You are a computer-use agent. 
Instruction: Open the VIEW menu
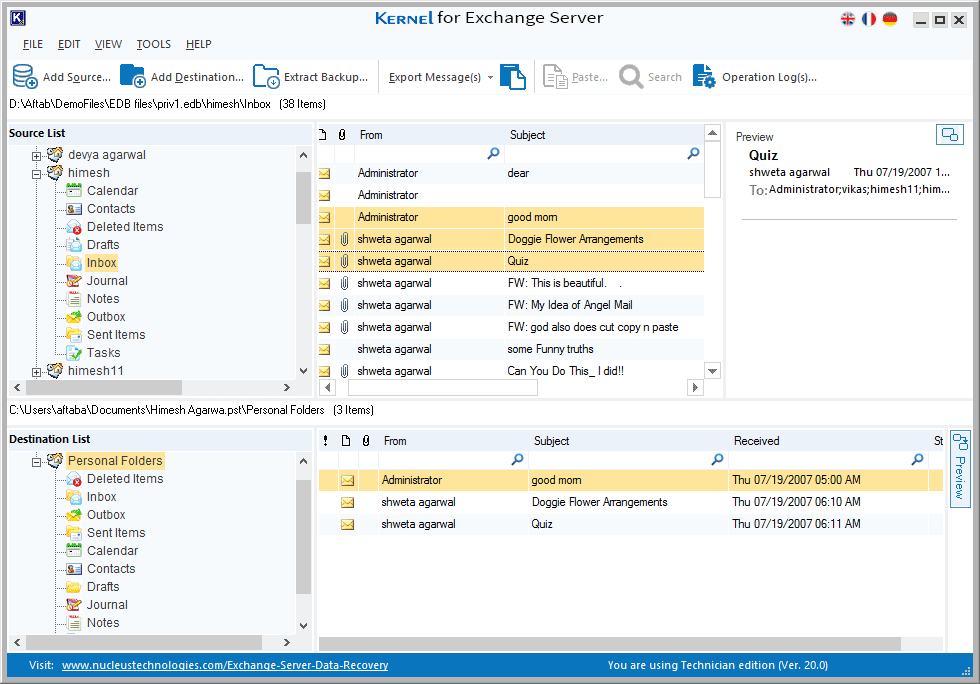coord(108,44)
